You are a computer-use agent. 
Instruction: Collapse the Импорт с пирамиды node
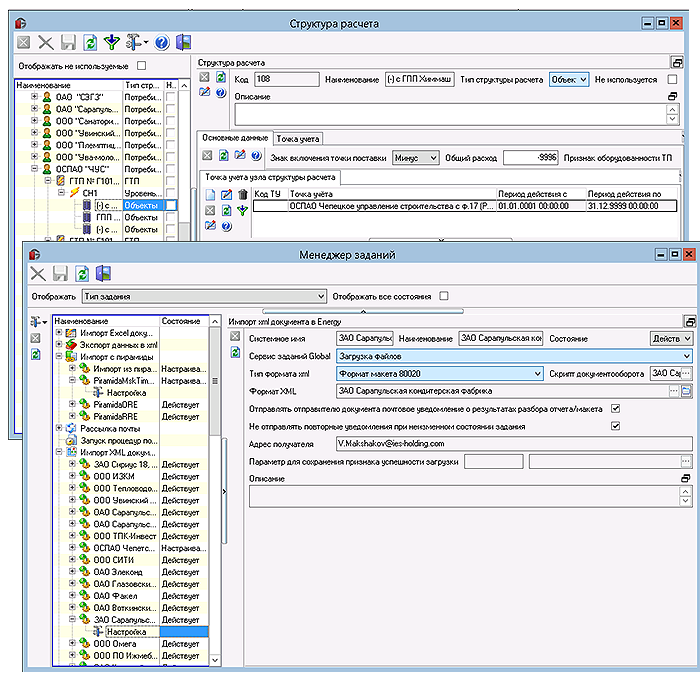point(59,356)
